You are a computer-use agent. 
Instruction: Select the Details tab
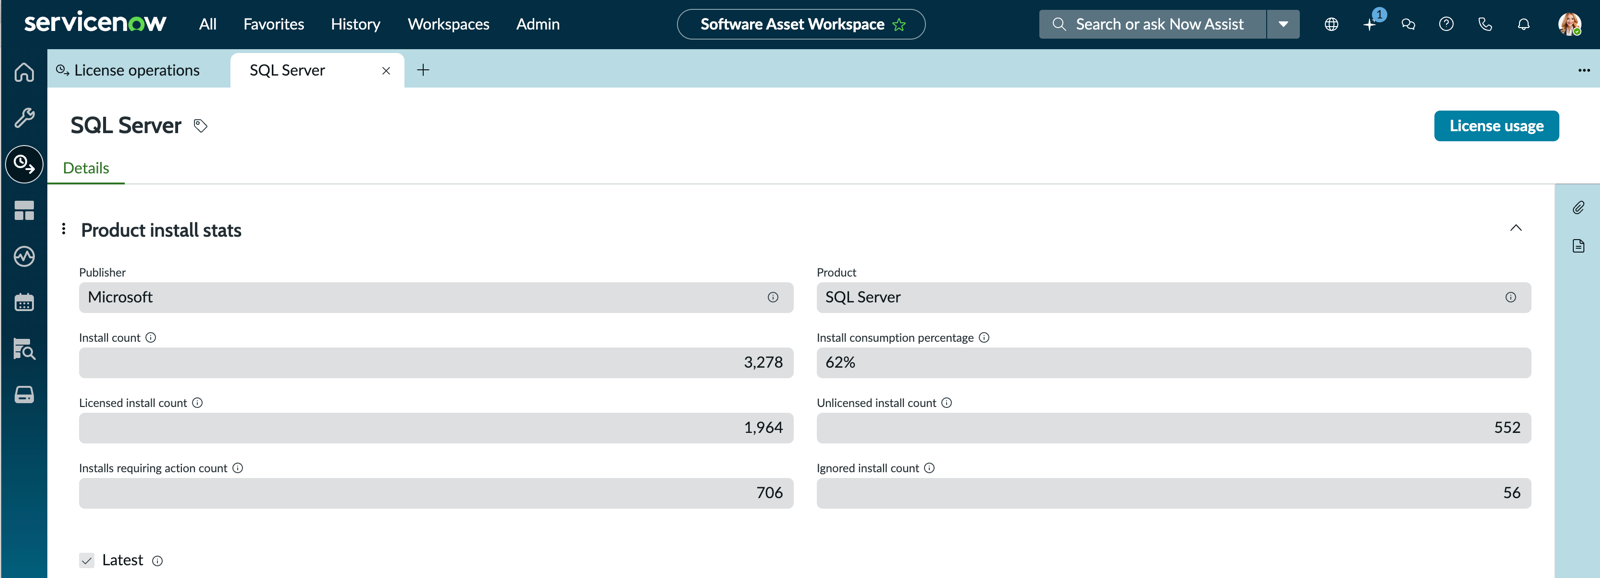86,168
